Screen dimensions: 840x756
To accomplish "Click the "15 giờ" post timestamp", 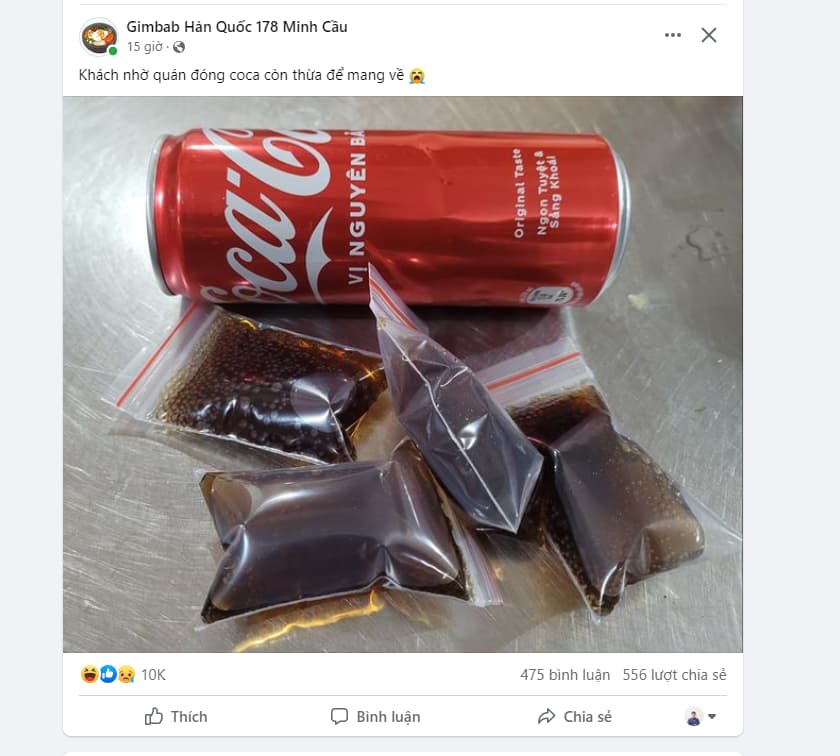I will pos(145,47).
